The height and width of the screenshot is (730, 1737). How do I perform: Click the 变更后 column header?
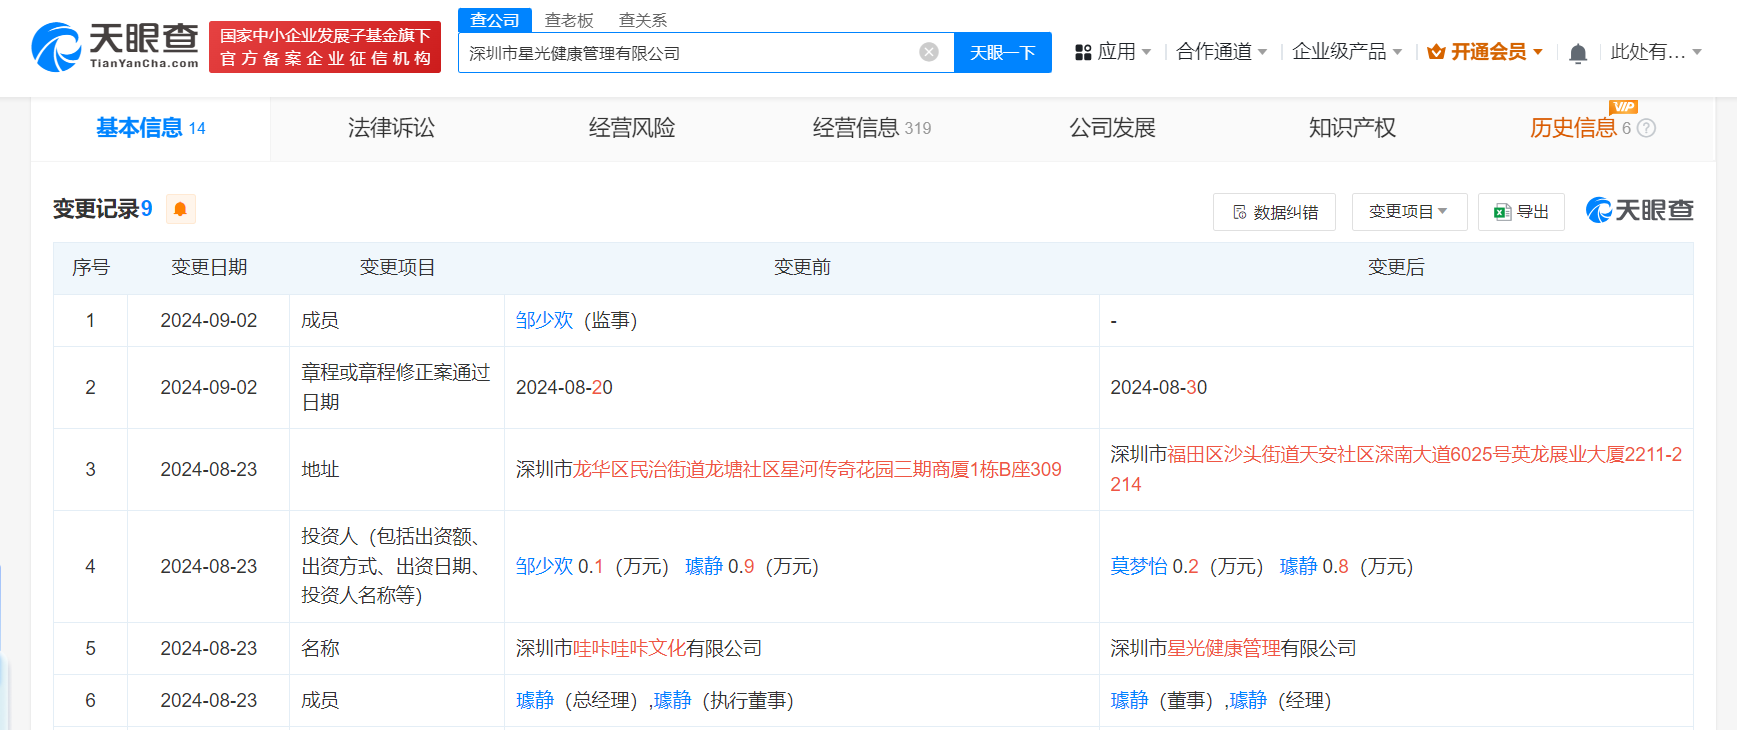1396,267
